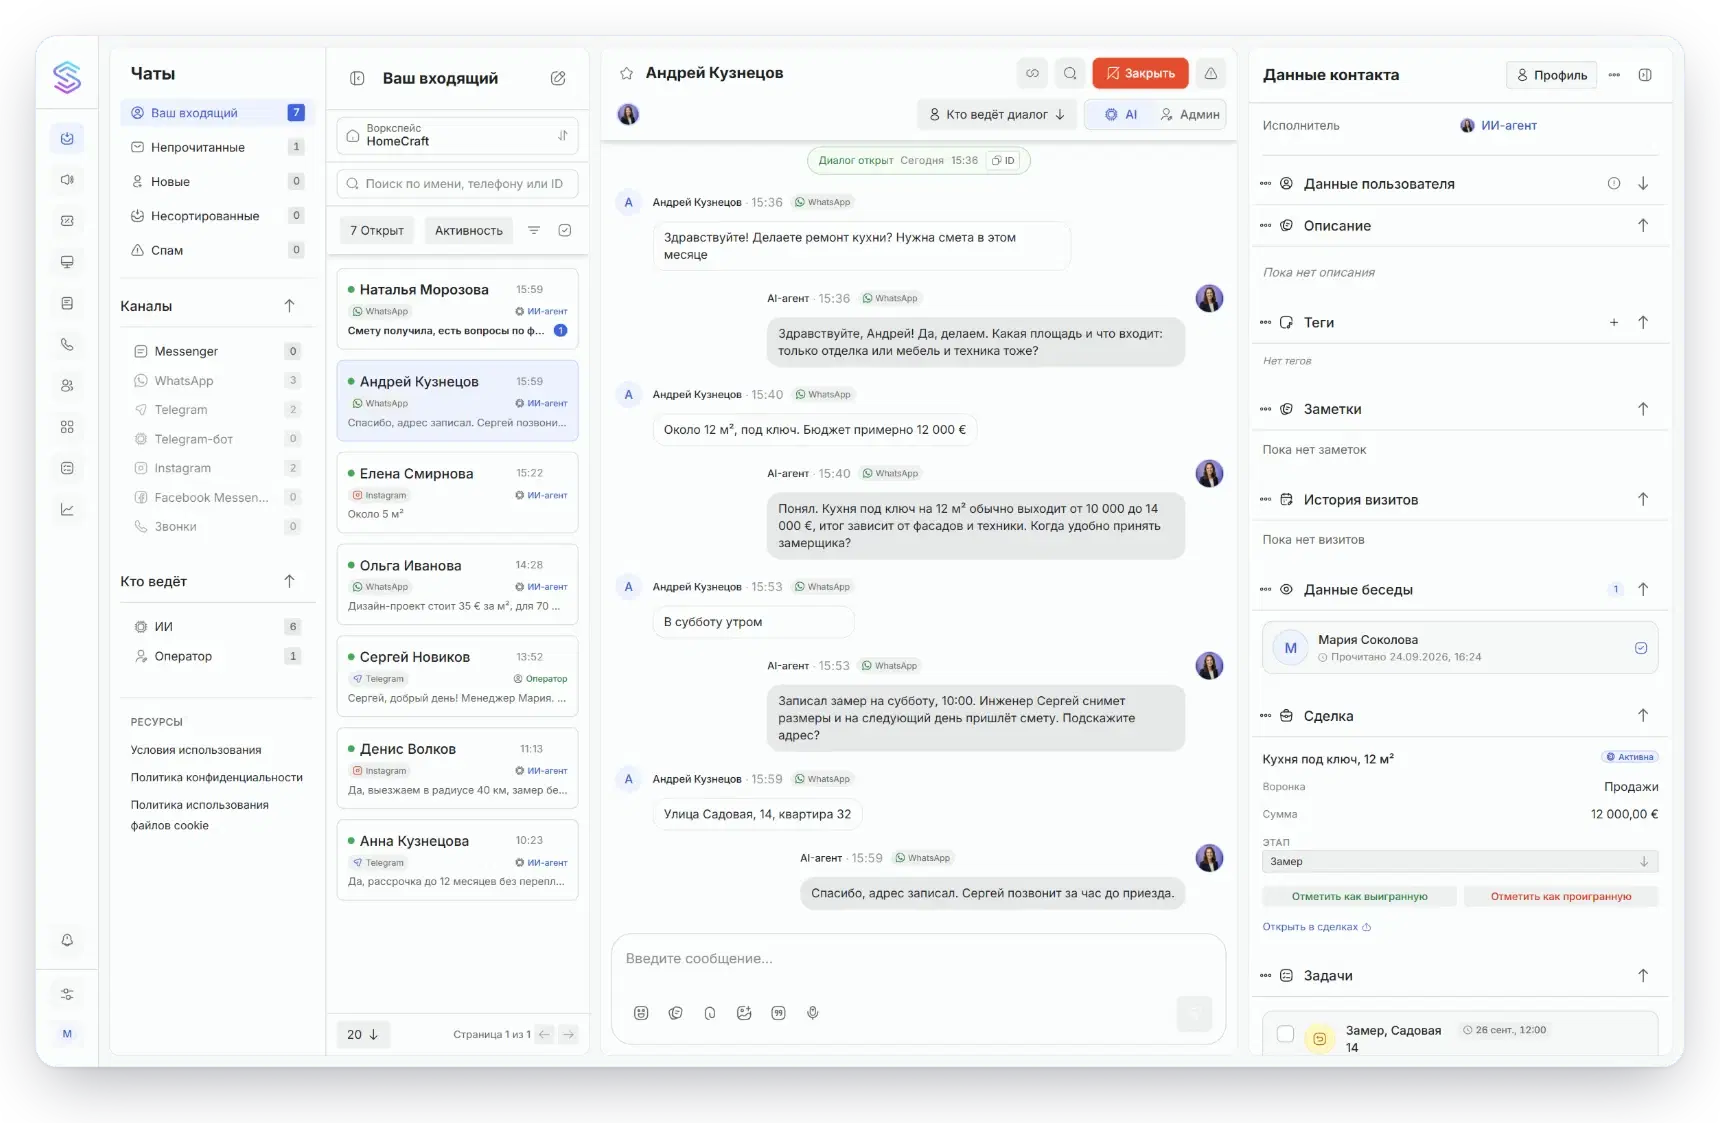The width and height of the screenshot is (1720, 1123).
Task: Filter by the WhatsApp channel
Action: pyautogui.click(x=216, y=381)
